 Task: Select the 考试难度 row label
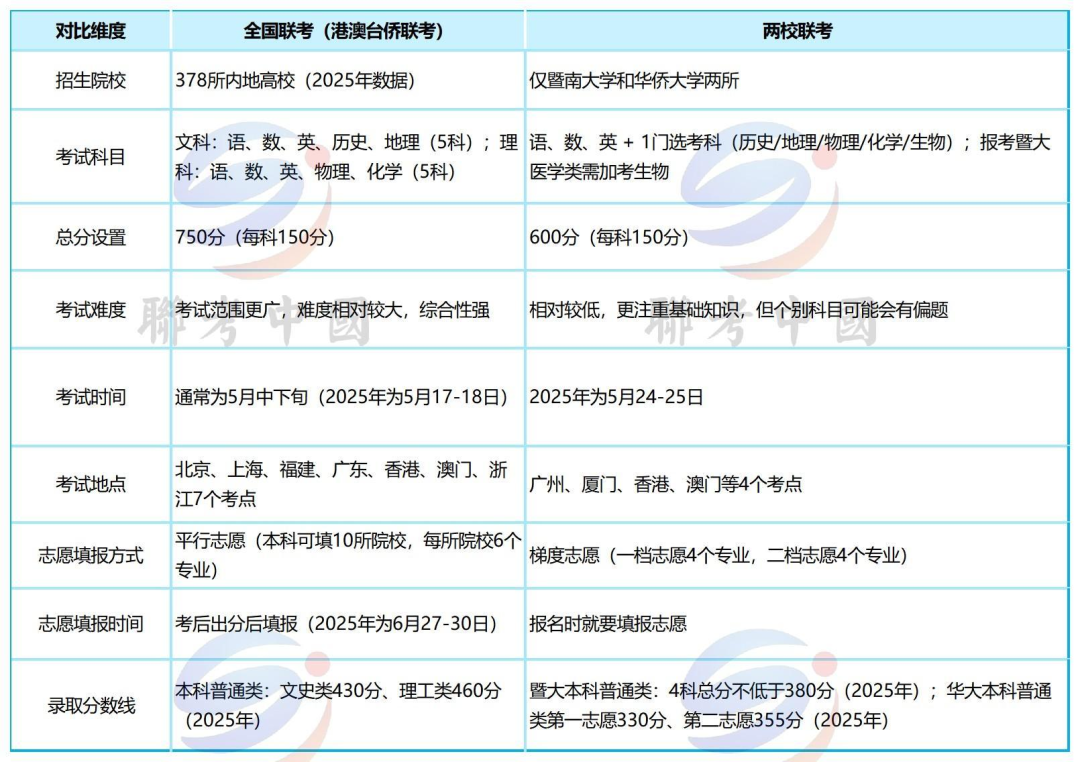coord(90,310)
